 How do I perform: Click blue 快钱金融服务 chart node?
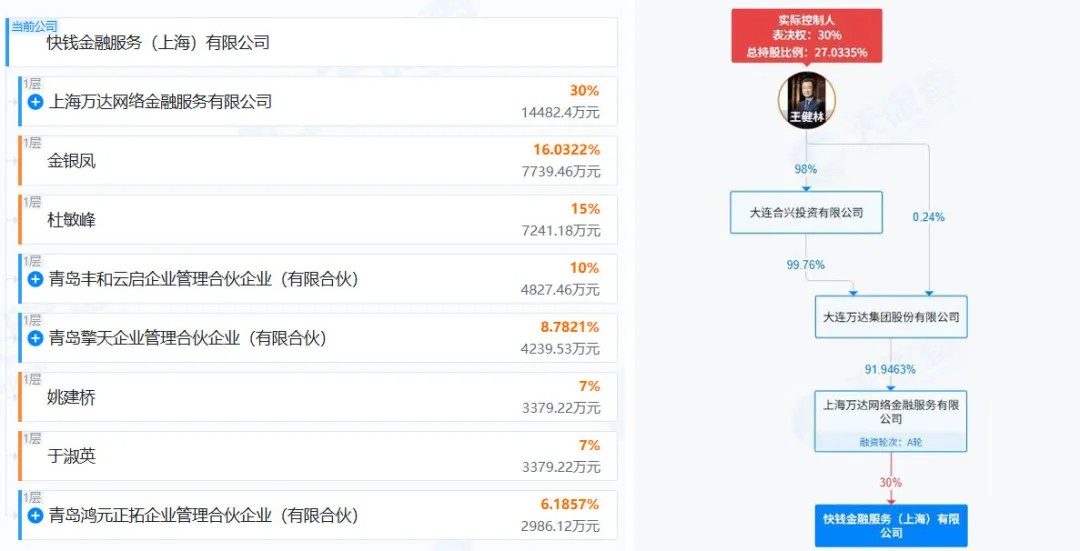point(891,526)
